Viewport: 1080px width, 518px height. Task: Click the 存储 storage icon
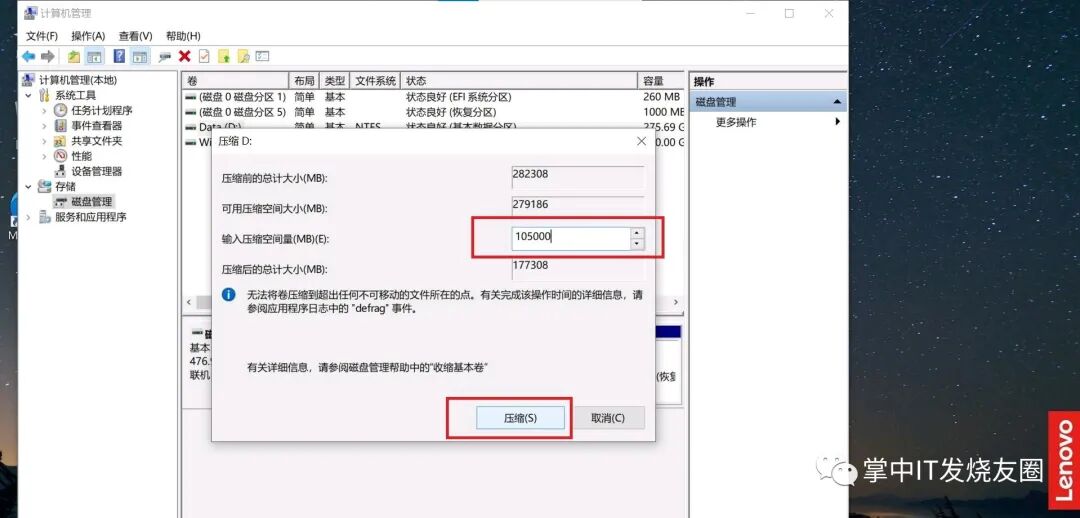pos(45,186)
